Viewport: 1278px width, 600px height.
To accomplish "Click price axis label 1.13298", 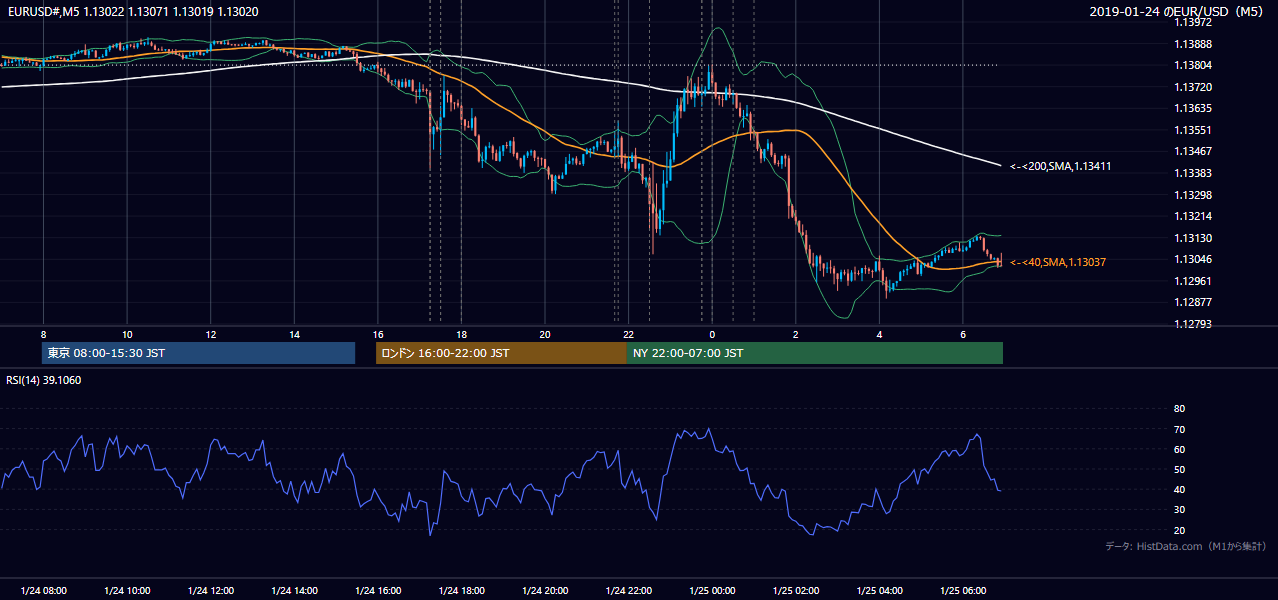I will 1193,195.
